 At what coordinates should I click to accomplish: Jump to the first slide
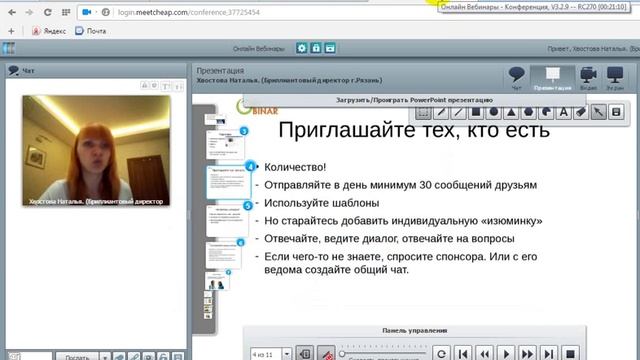463,354
